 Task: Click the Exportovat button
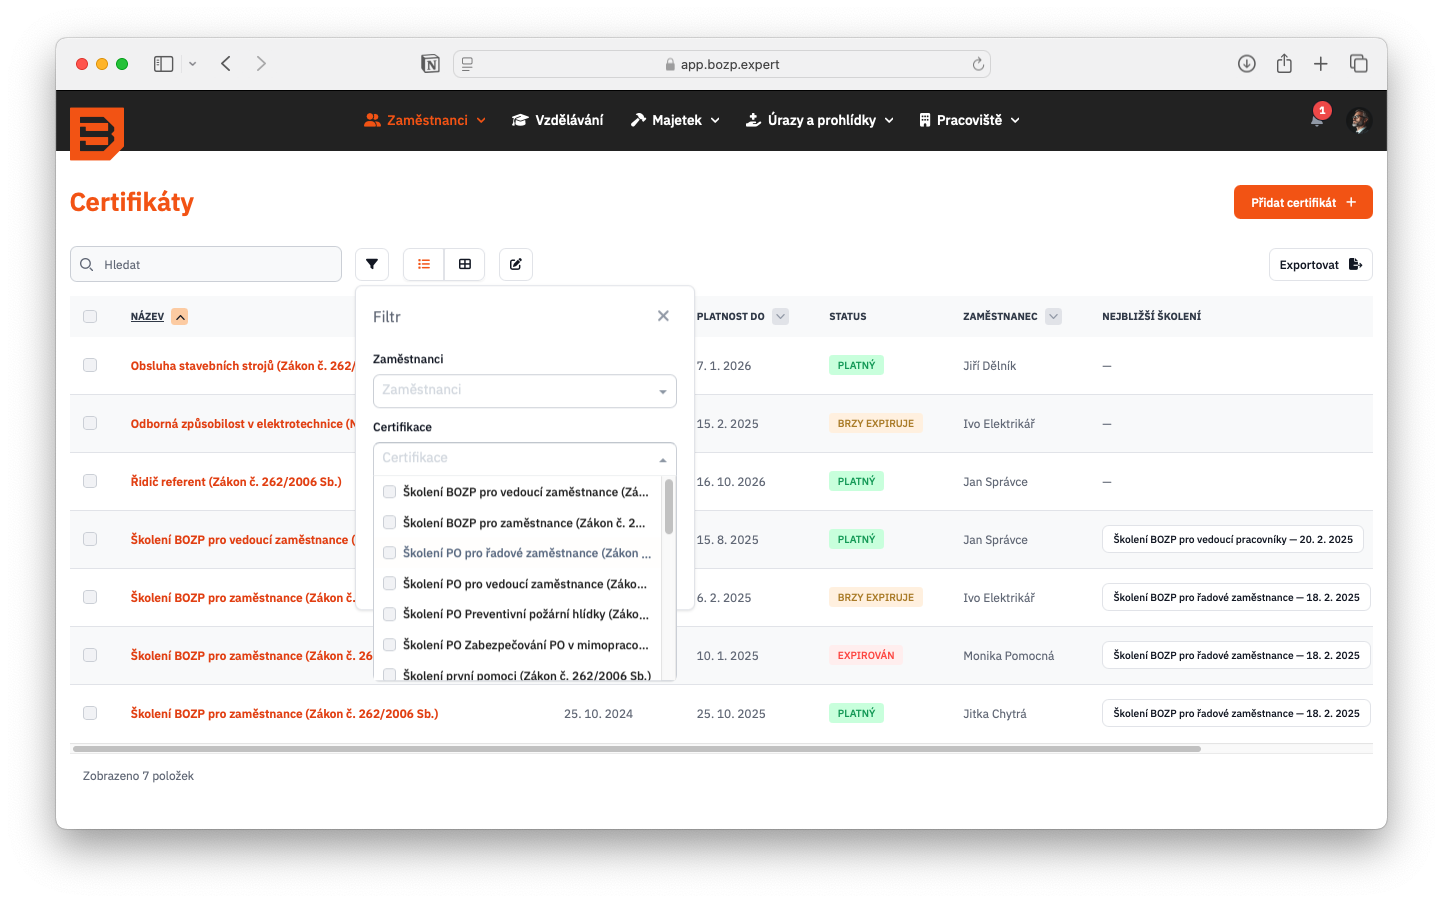(x=1321, y=265)
